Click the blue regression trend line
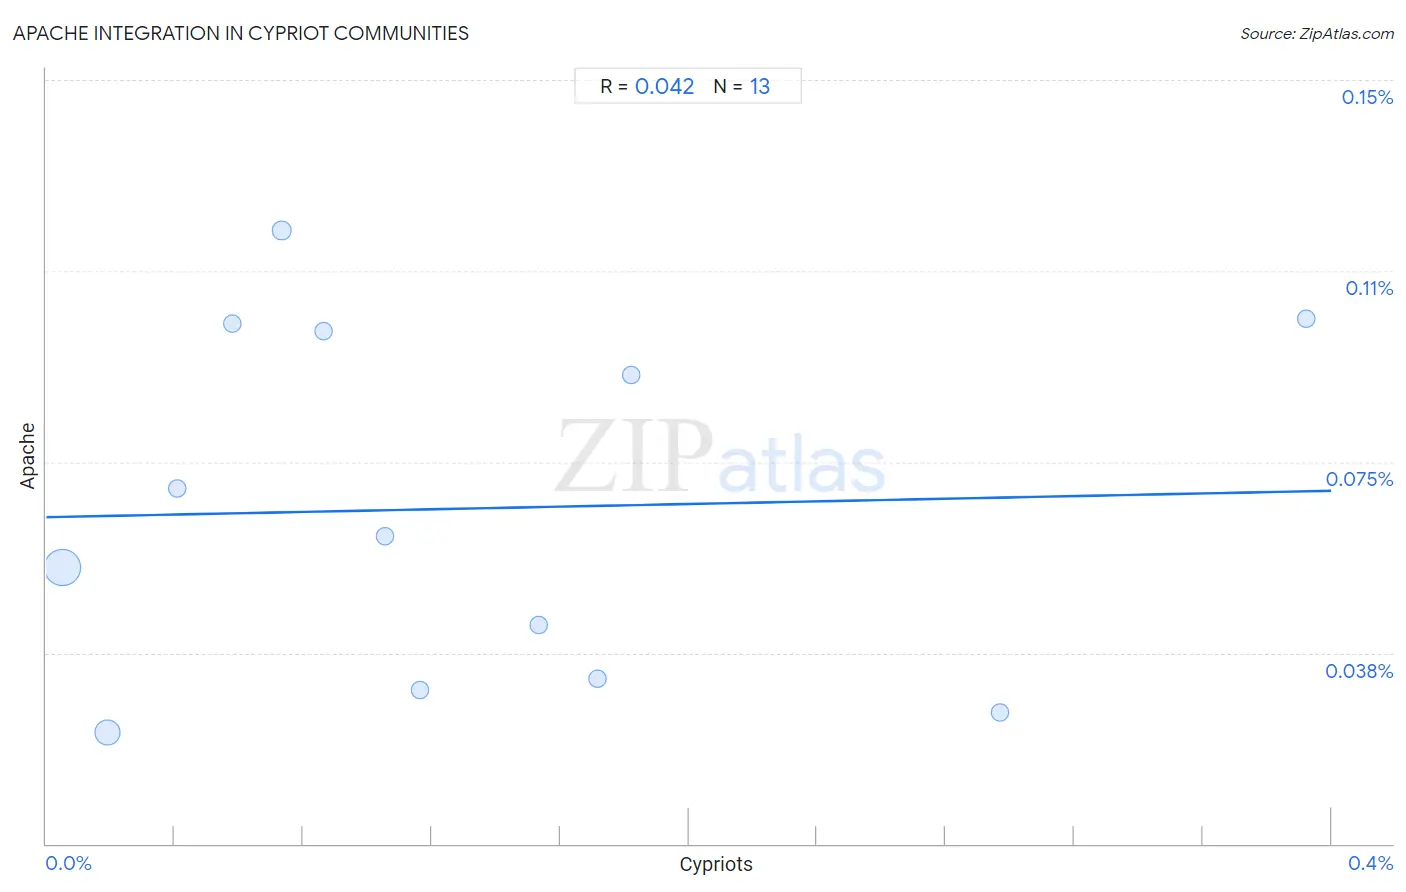The width and height of the screenshot is (1406, 892). tap(688, 504)
